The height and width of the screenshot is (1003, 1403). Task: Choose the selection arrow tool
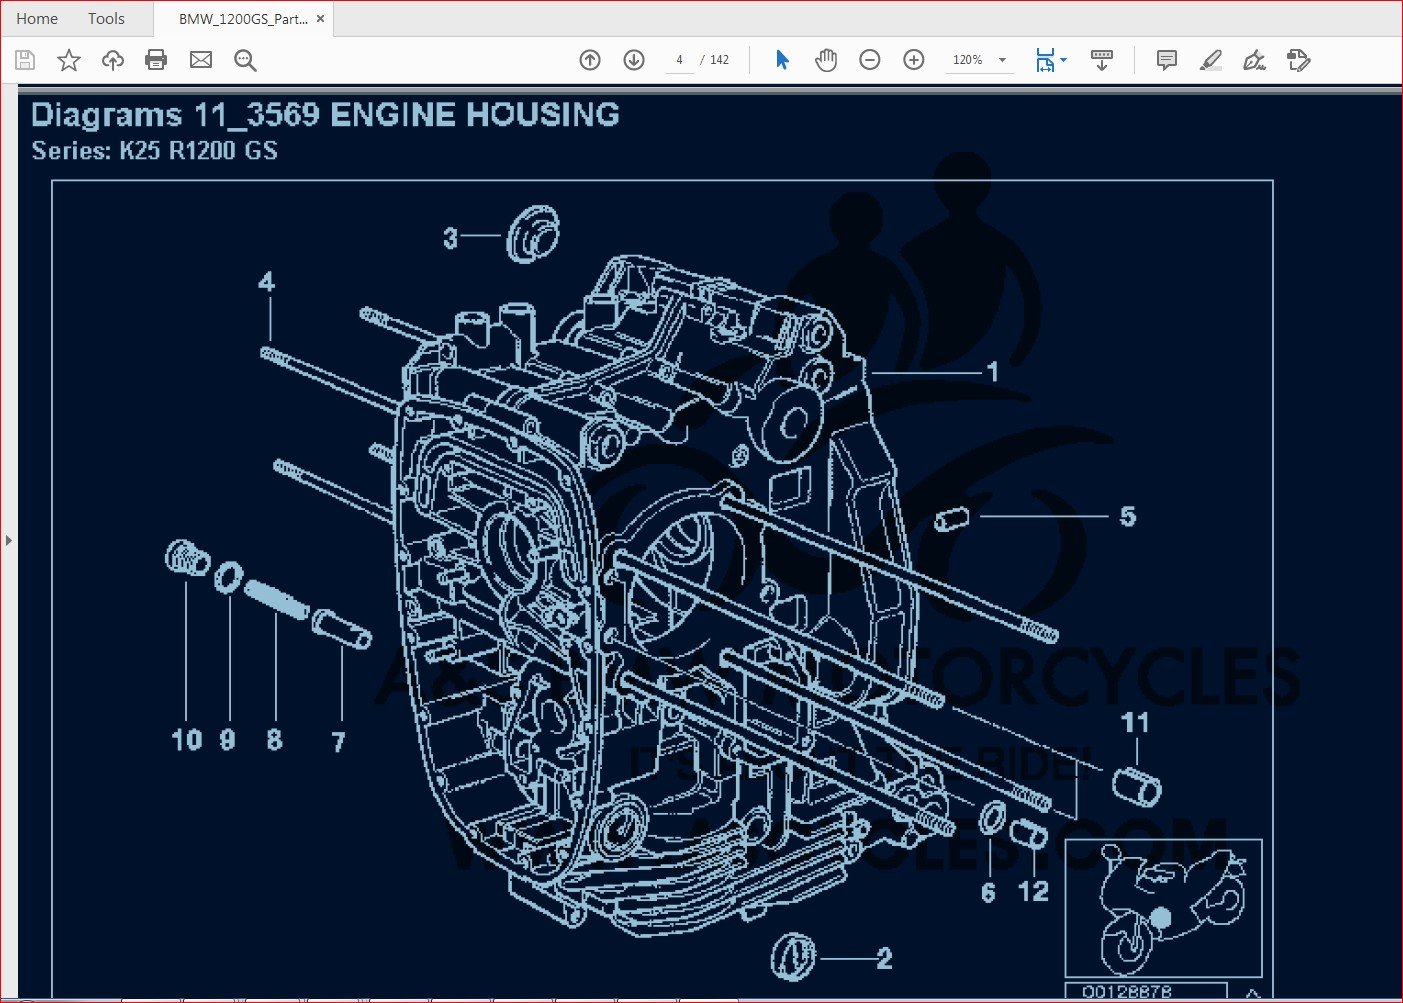point(782,60)
